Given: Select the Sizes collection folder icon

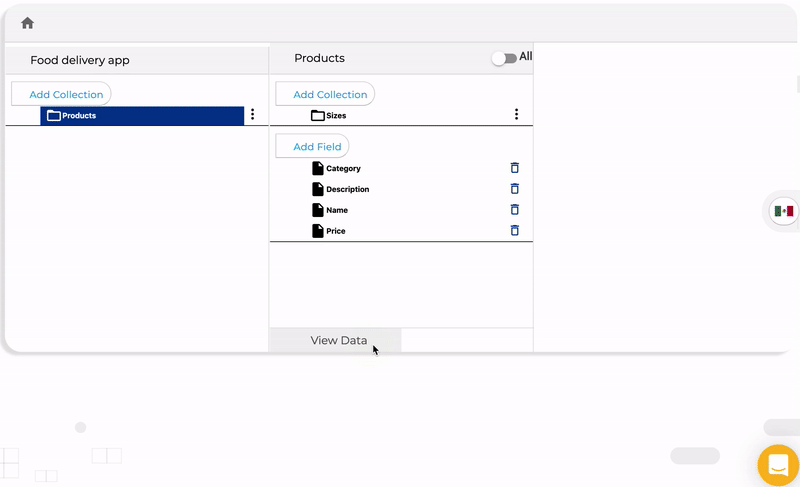Looking at the screenshot, I should click(x=317, y=116).
